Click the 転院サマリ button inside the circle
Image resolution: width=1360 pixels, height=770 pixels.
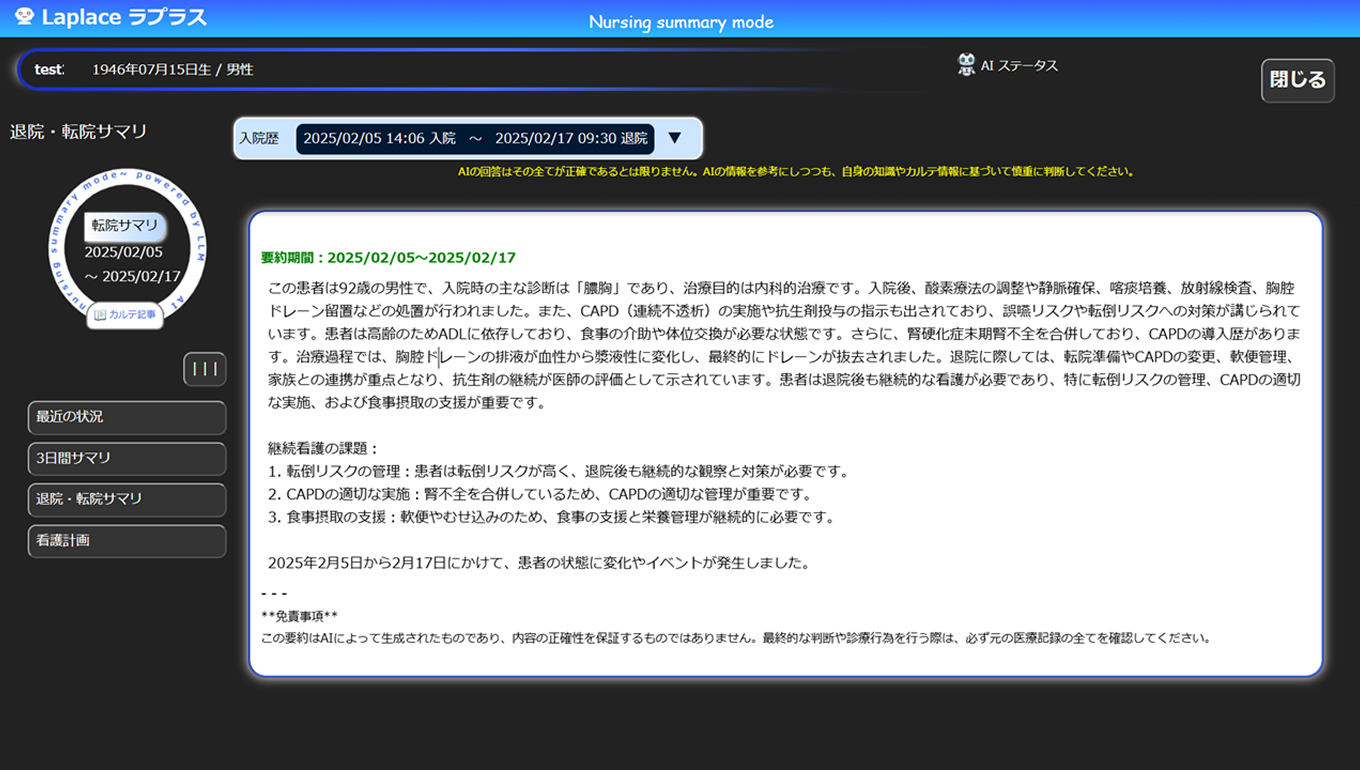[x=125, y=226]
